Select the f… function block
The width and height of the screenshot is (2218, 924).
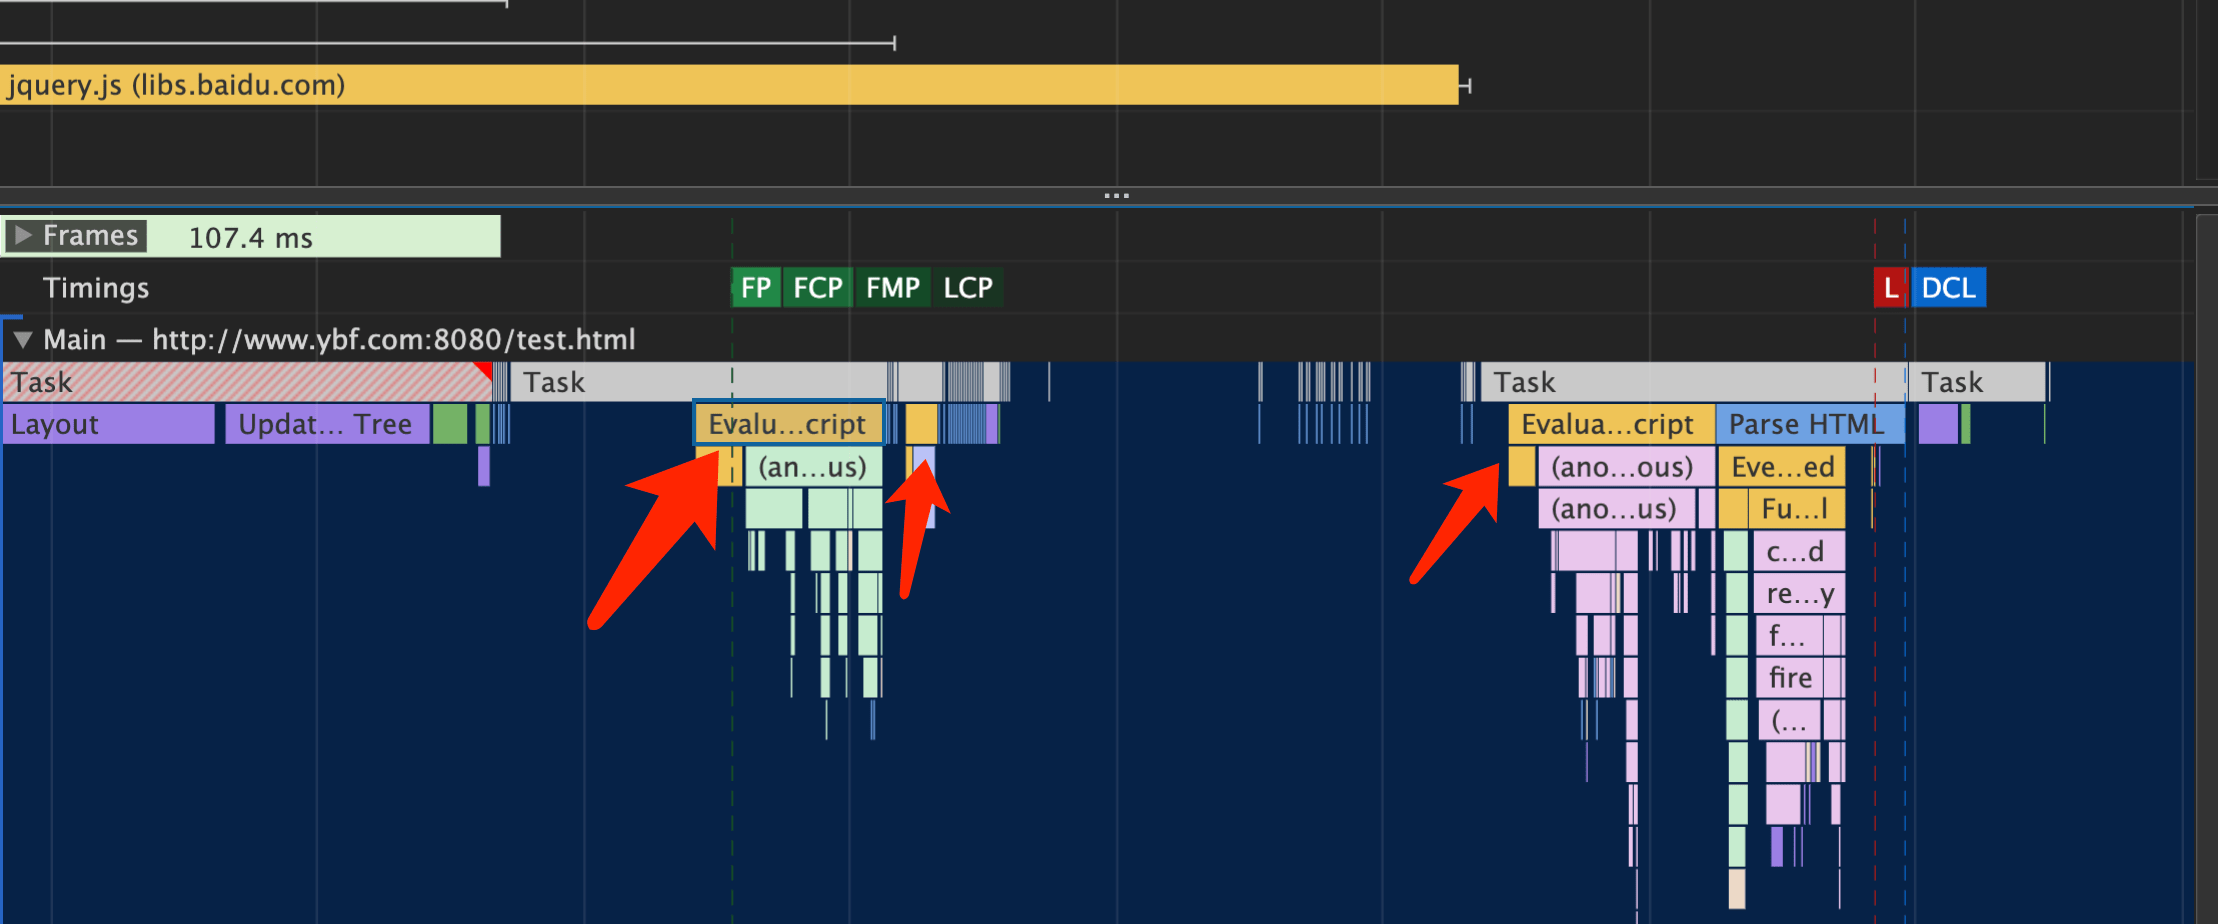point(1789,635)
